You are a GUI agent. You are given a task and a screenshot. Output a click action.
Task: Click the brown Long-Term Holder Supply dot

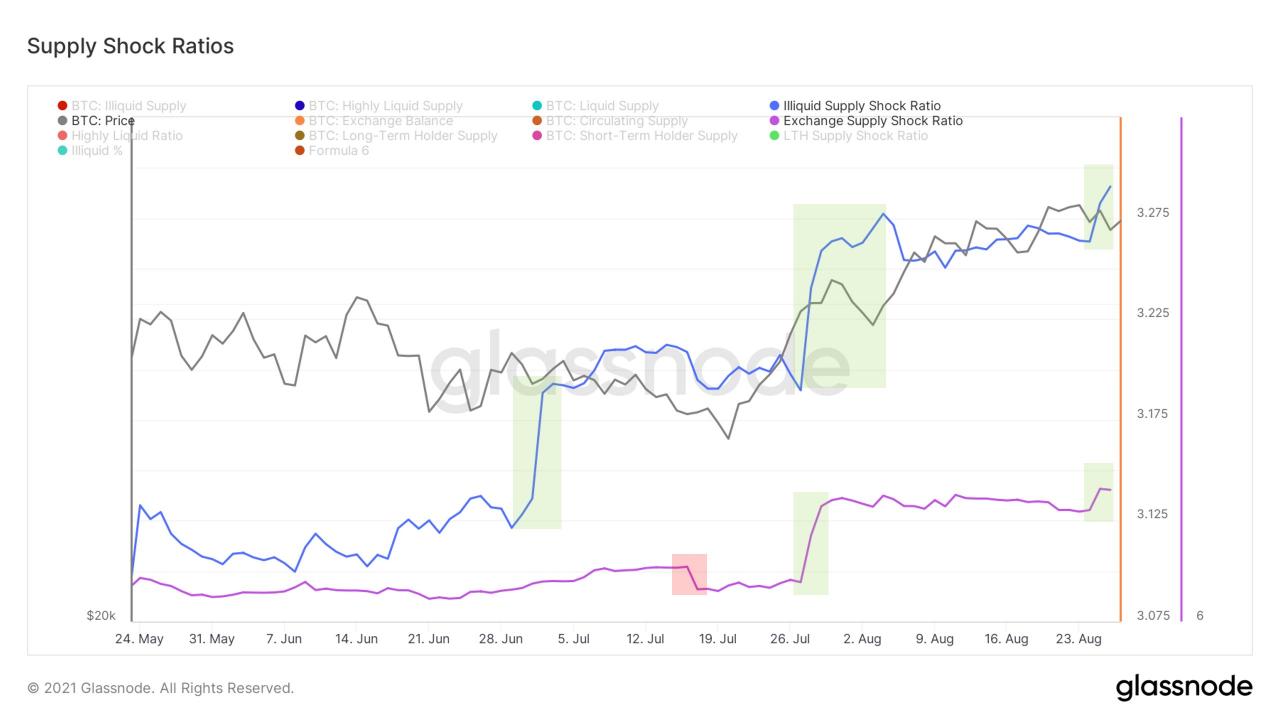300,136
